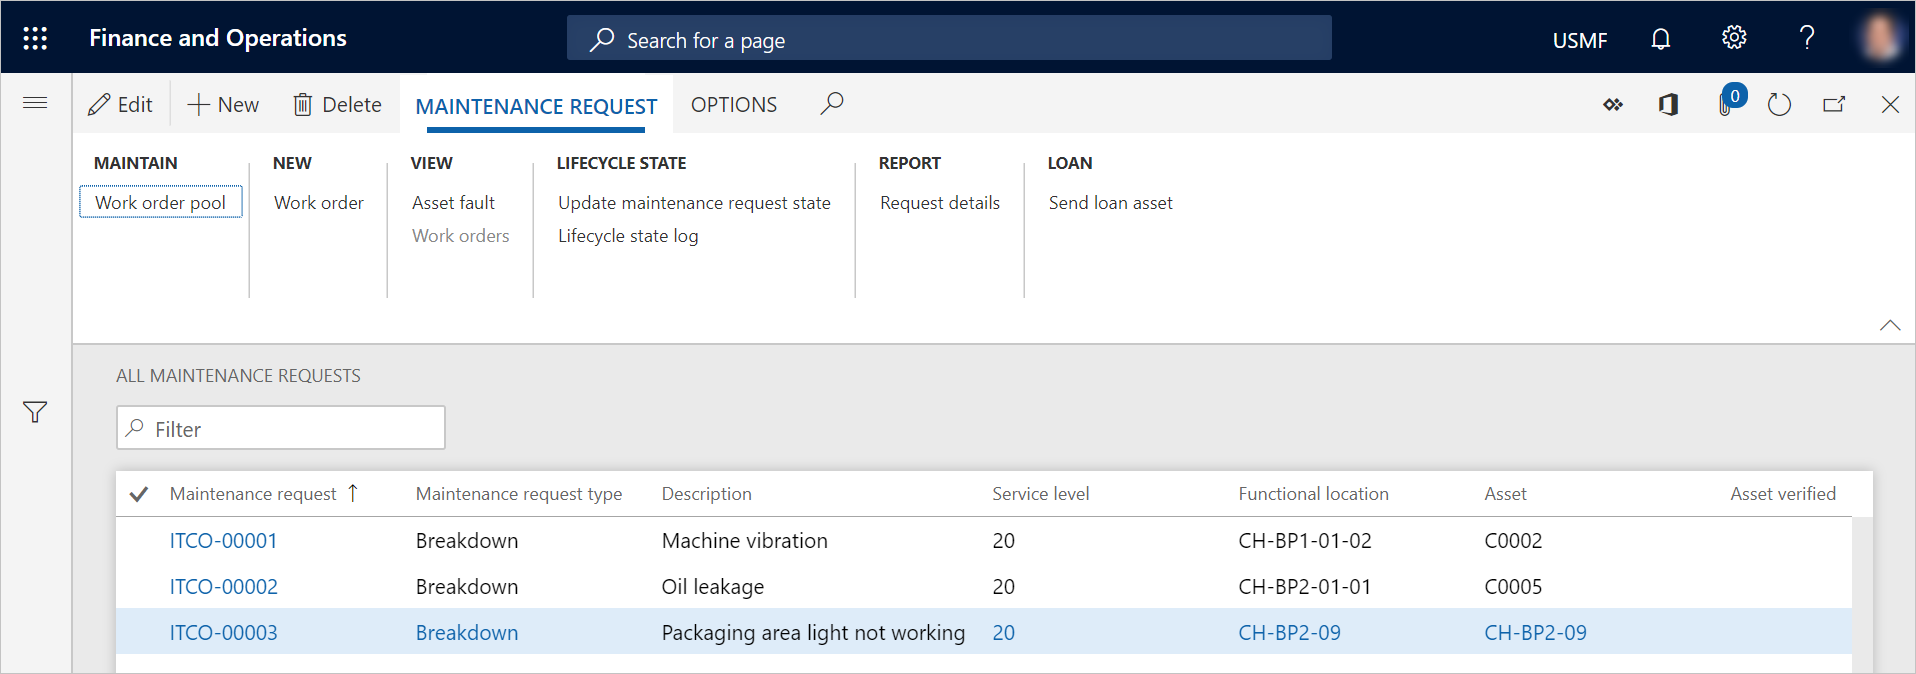Screen dimensions: 1916x674
Task: Open page in new window icon
Action: pos(1833,104)
